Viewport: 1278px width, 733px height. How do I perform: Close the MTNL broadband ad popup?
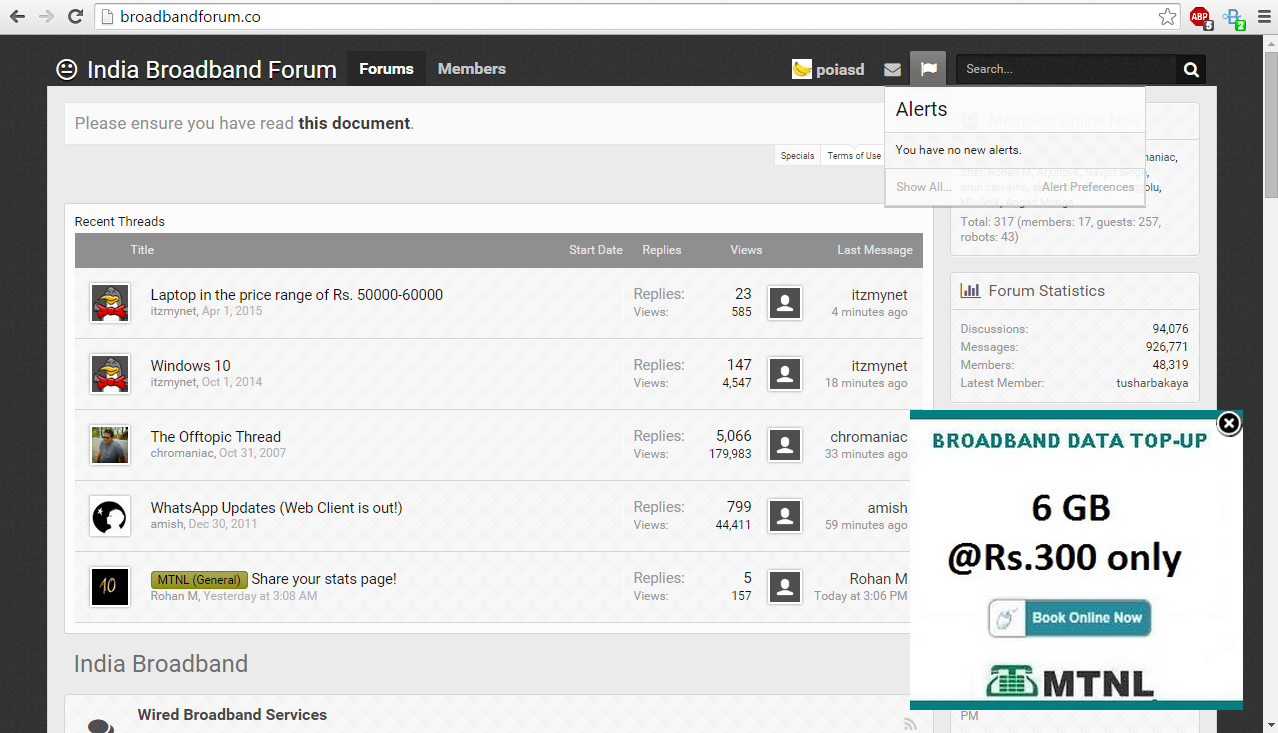(1229, 423)
